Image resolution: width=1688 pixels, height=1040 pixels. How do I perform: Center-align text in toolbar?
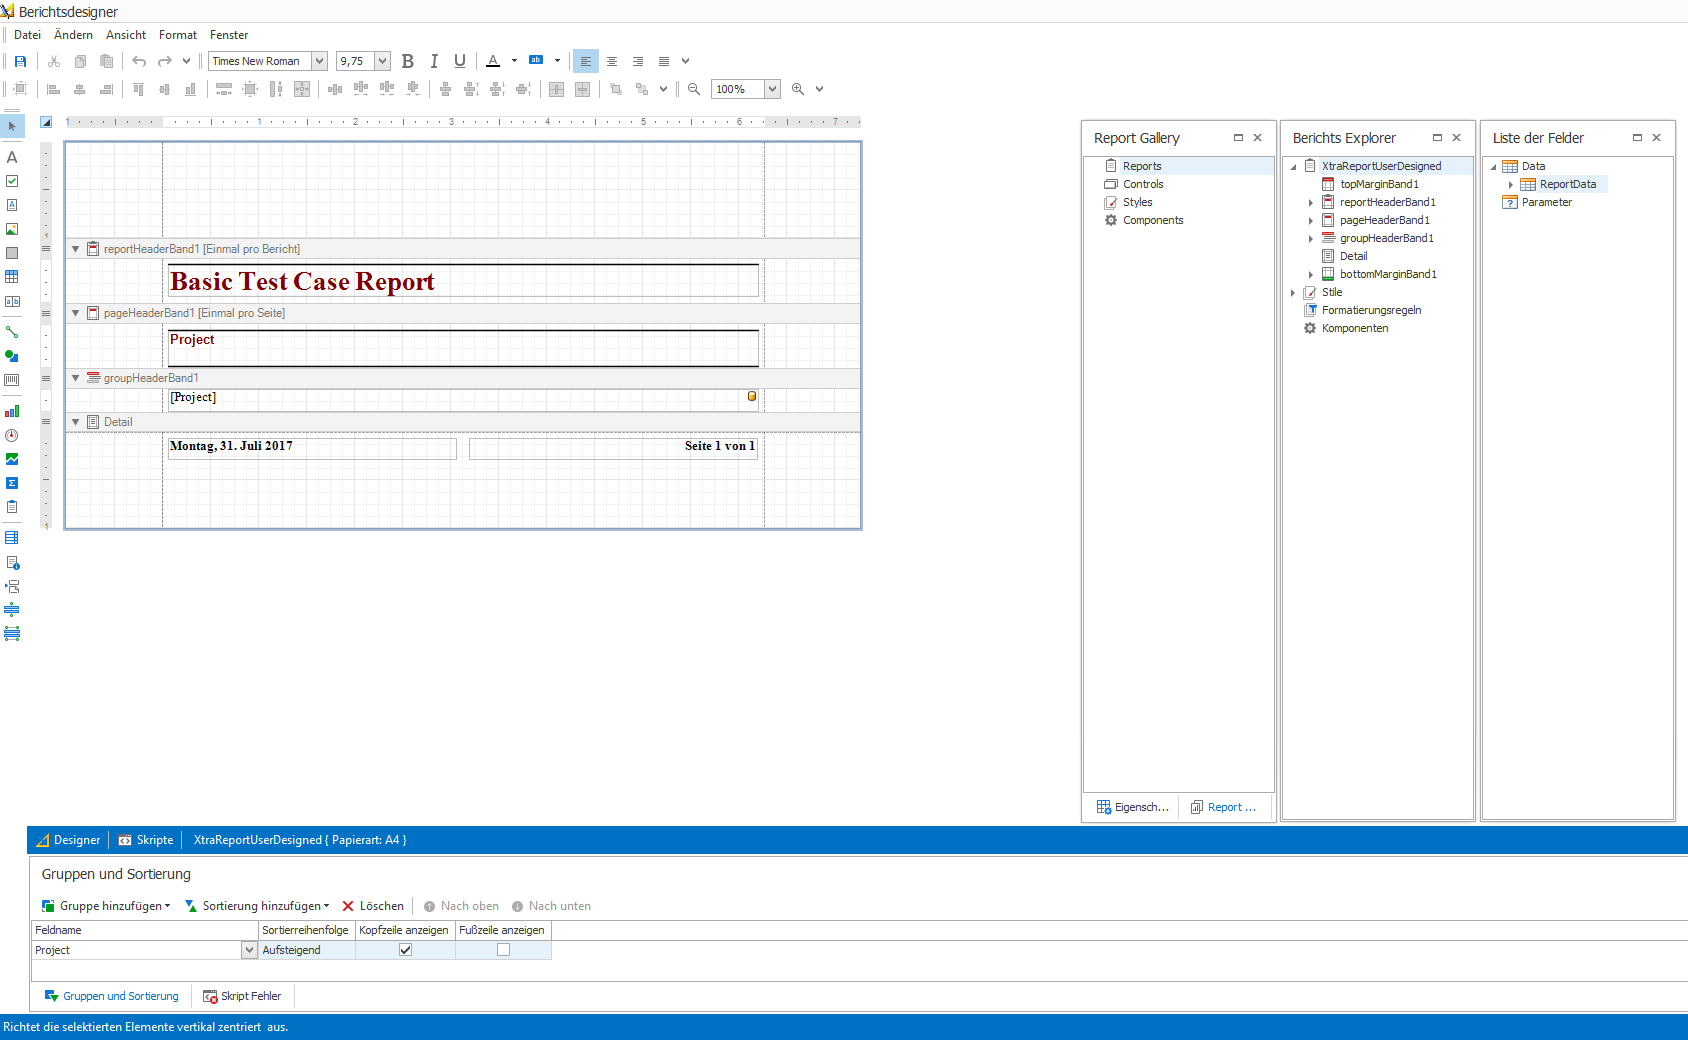coord(612,61)
